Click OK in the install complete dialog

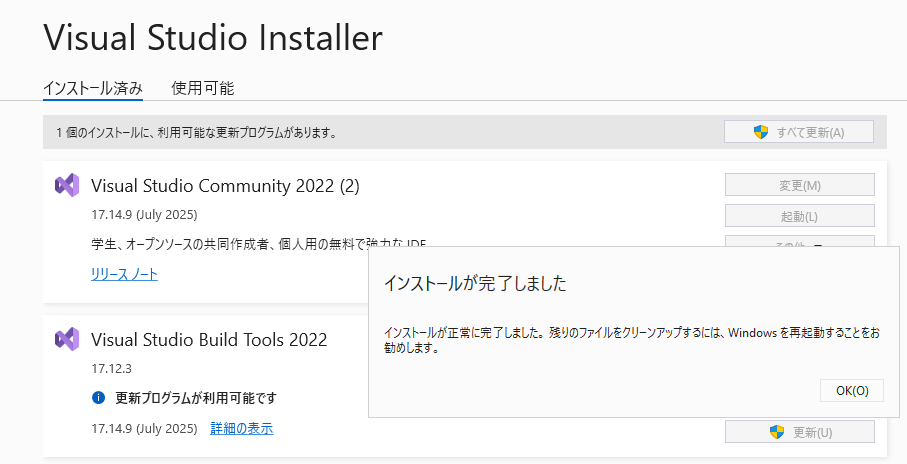(852, 391)
